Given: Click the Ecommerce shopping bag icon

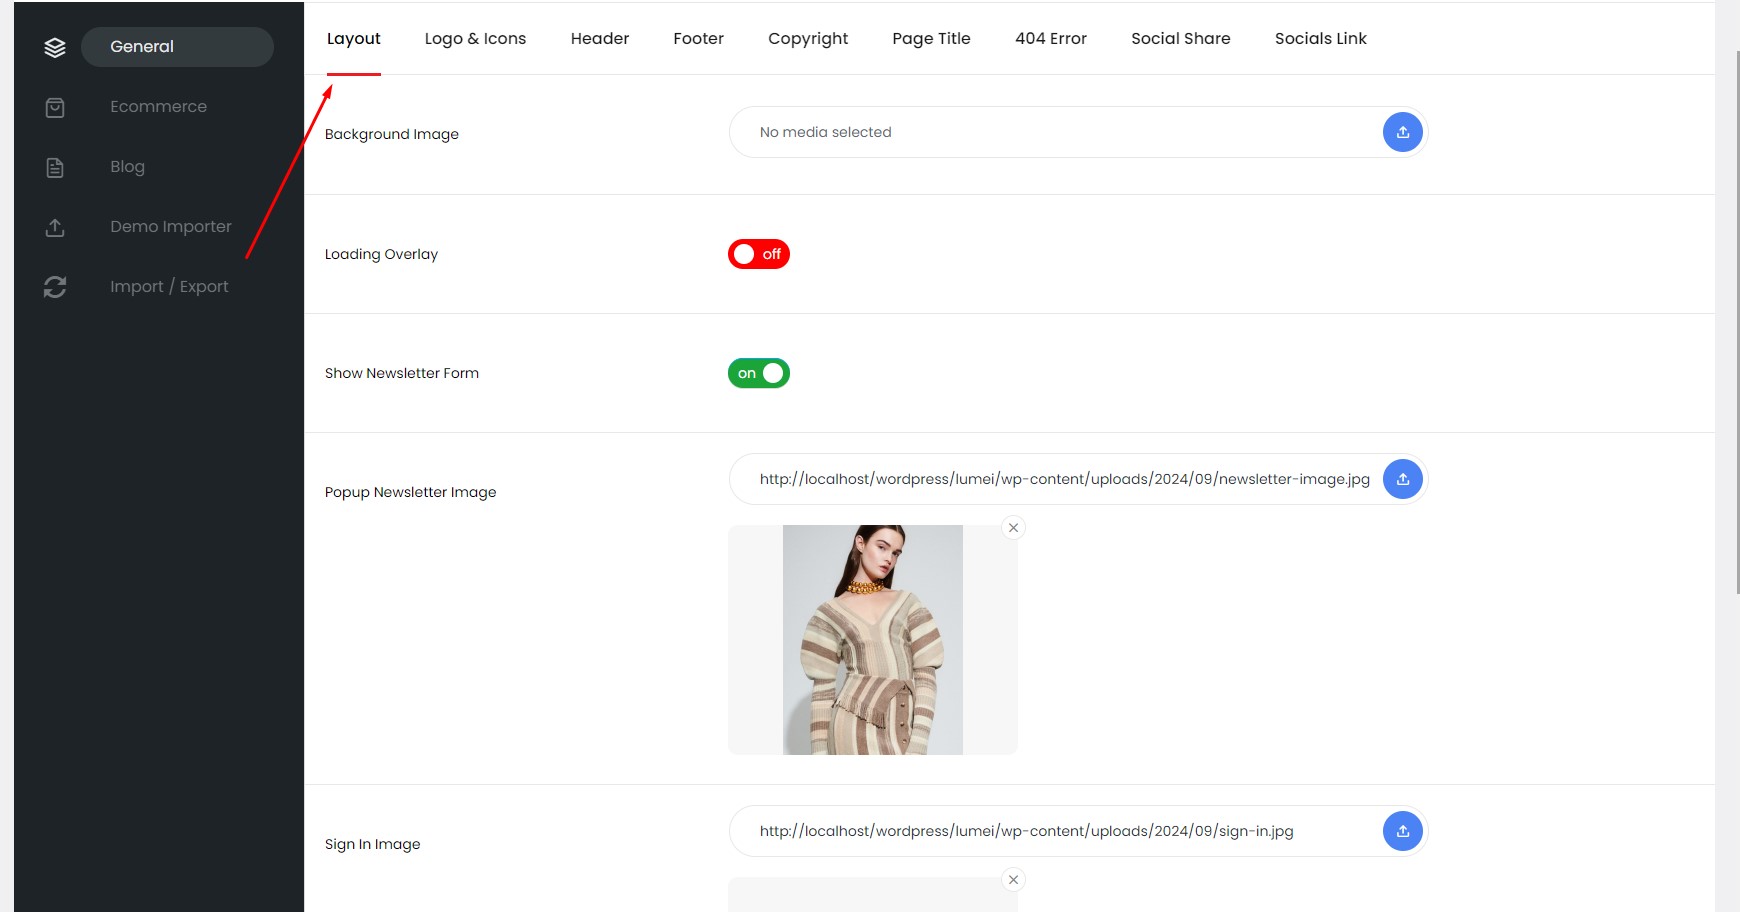Looking at the screenshot, I should tap(55, 107).
